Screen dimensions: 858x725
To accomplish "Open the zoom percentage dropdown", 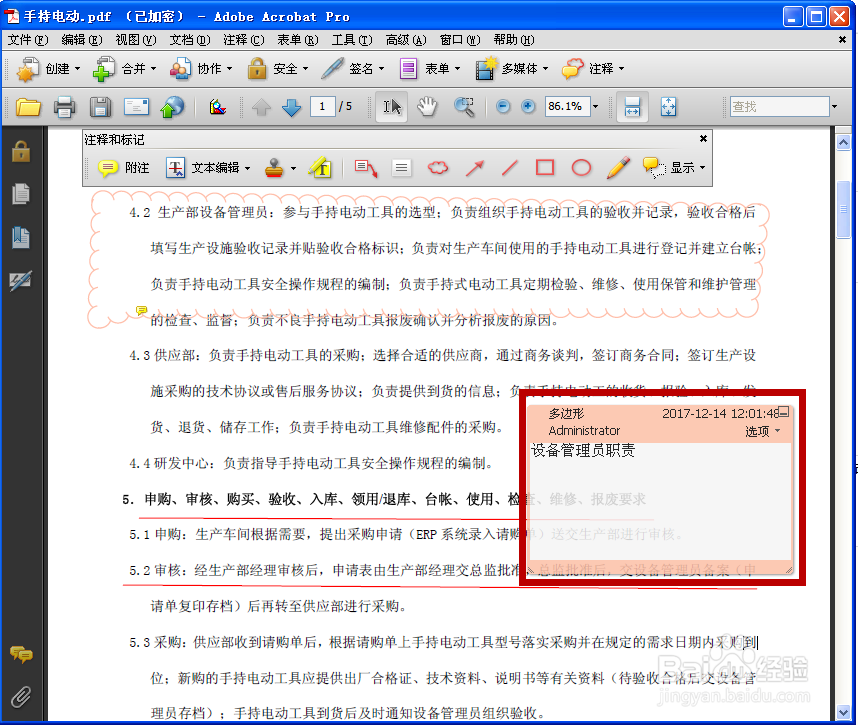I will click(x=595, y=106).
